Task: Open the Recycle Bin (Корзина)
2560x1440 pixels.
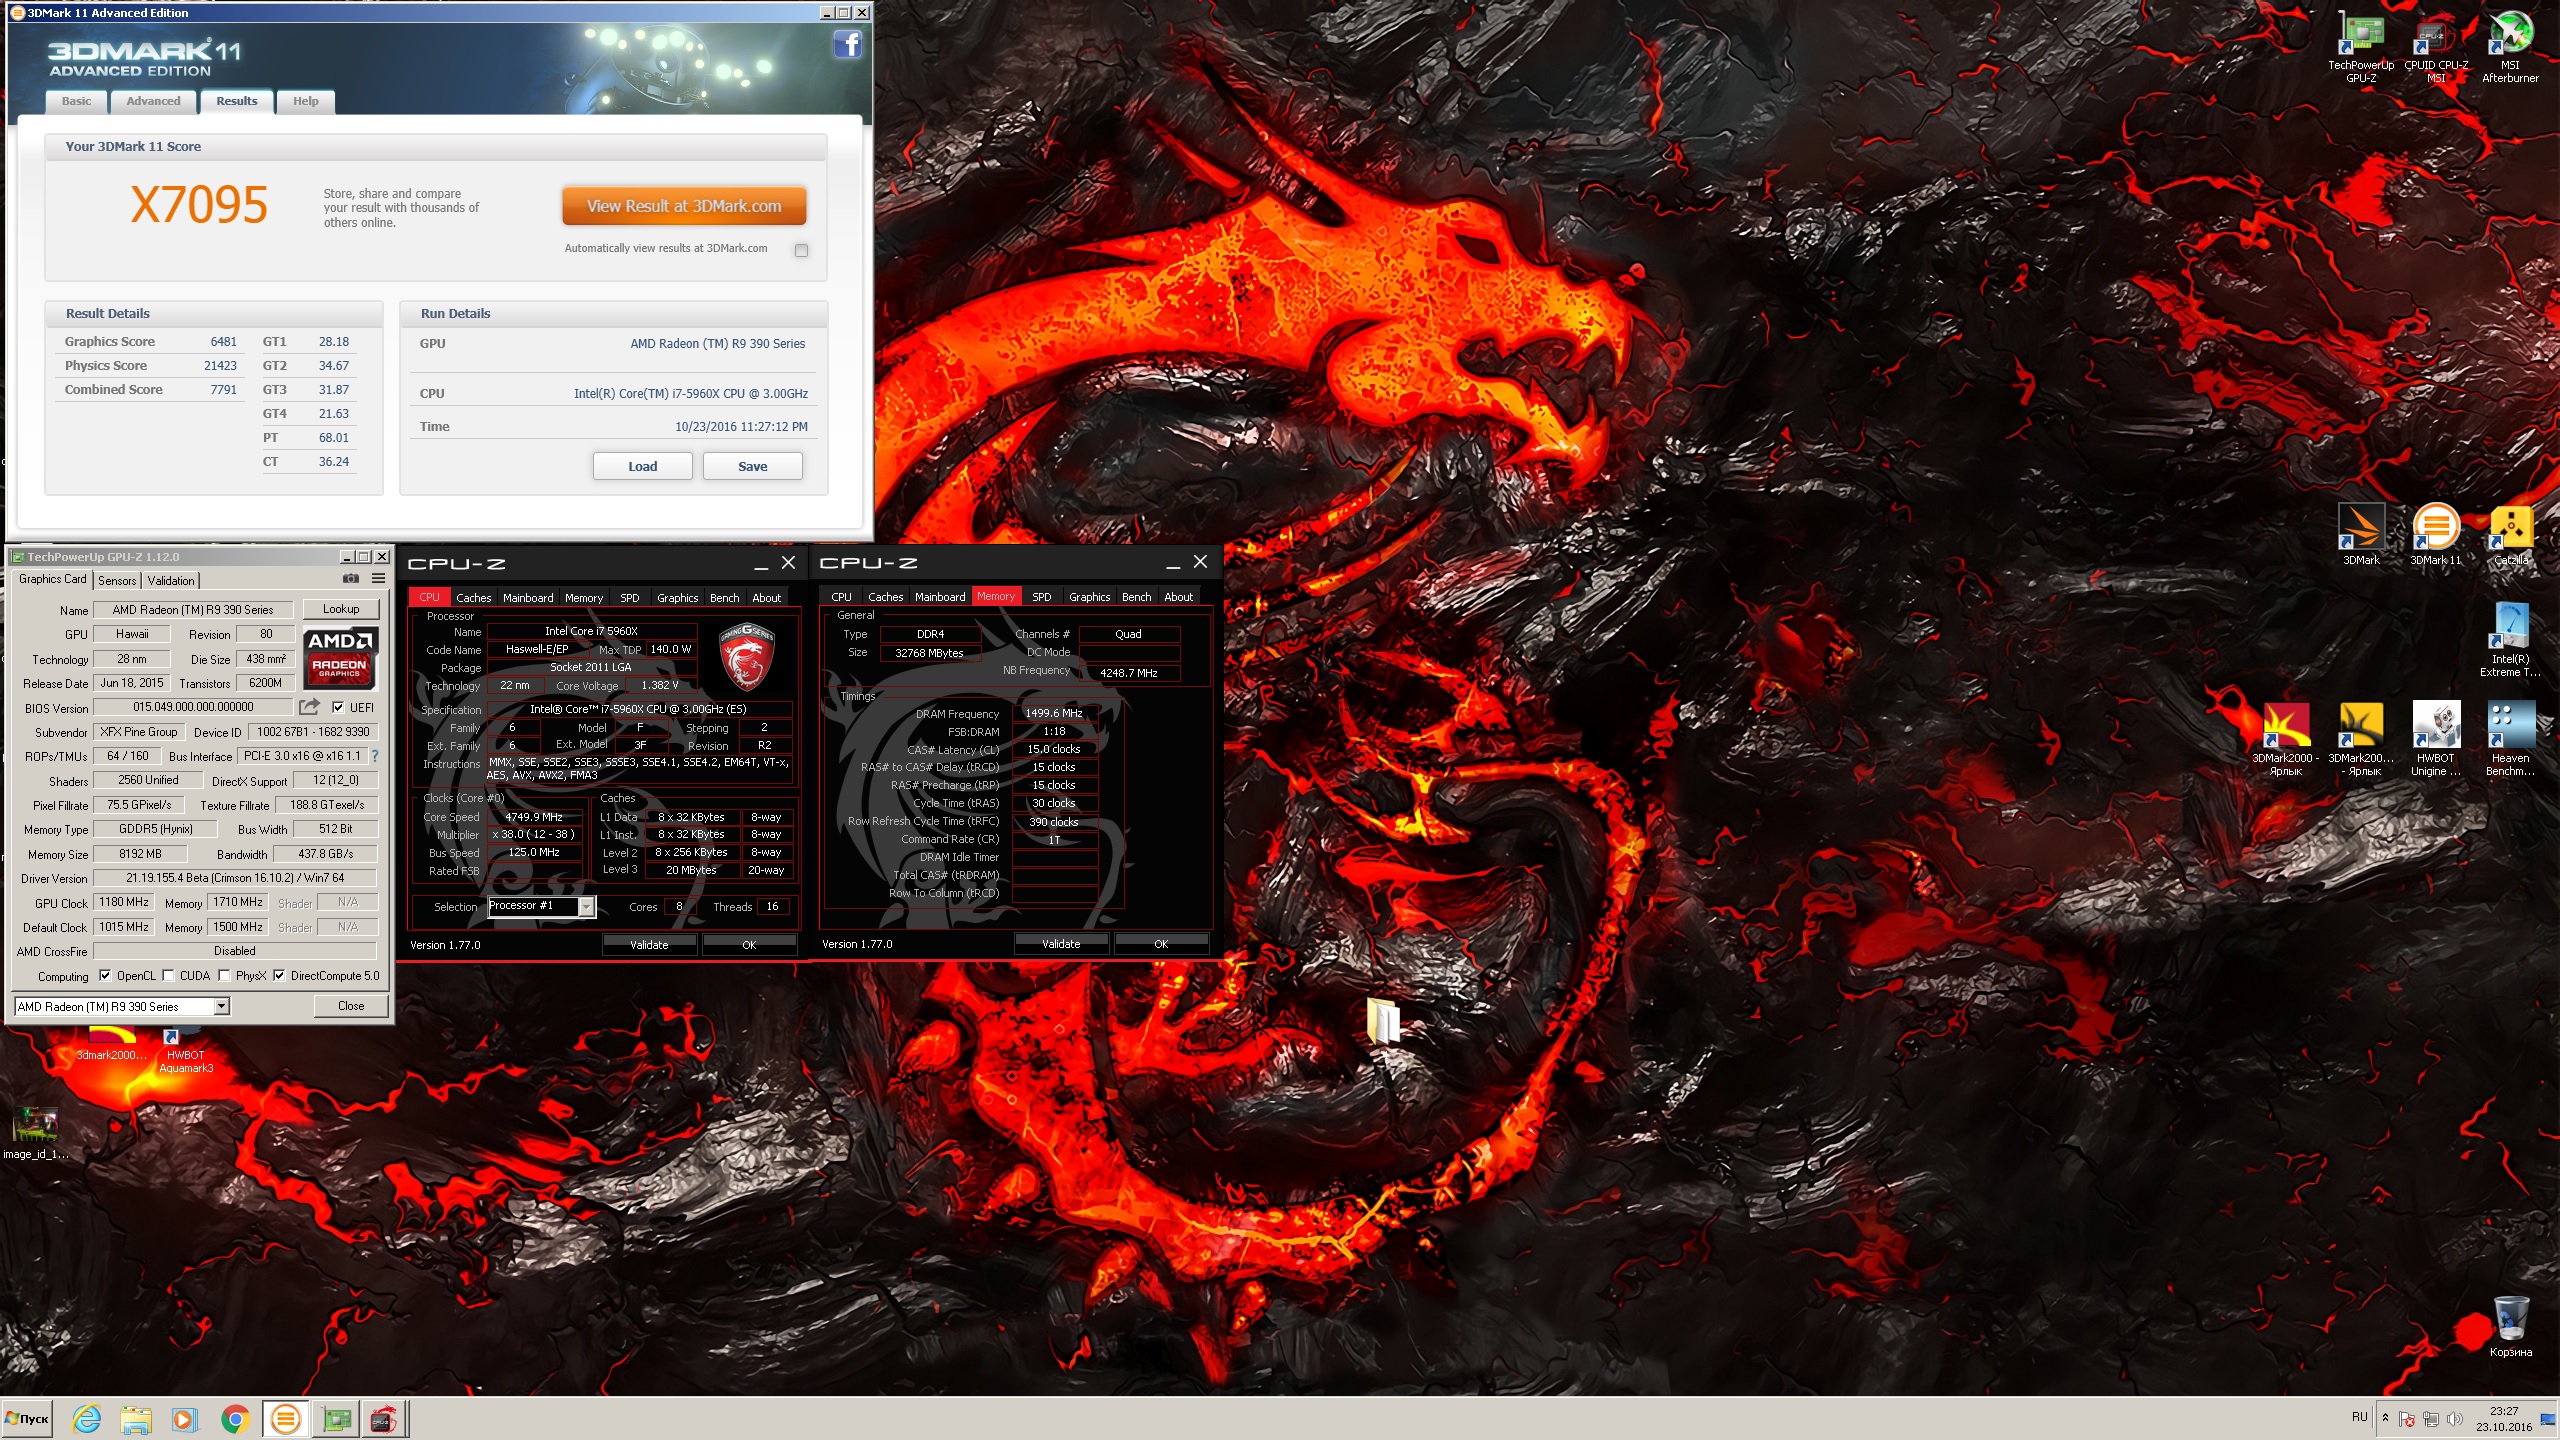Action: tap(2510, 1325)
